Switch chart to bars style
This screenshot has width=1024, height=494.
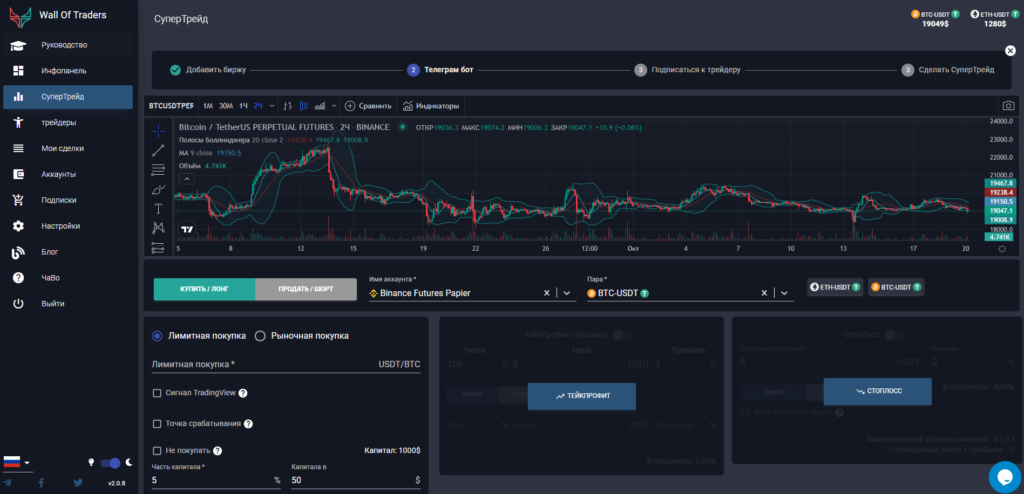click(287, 106)
